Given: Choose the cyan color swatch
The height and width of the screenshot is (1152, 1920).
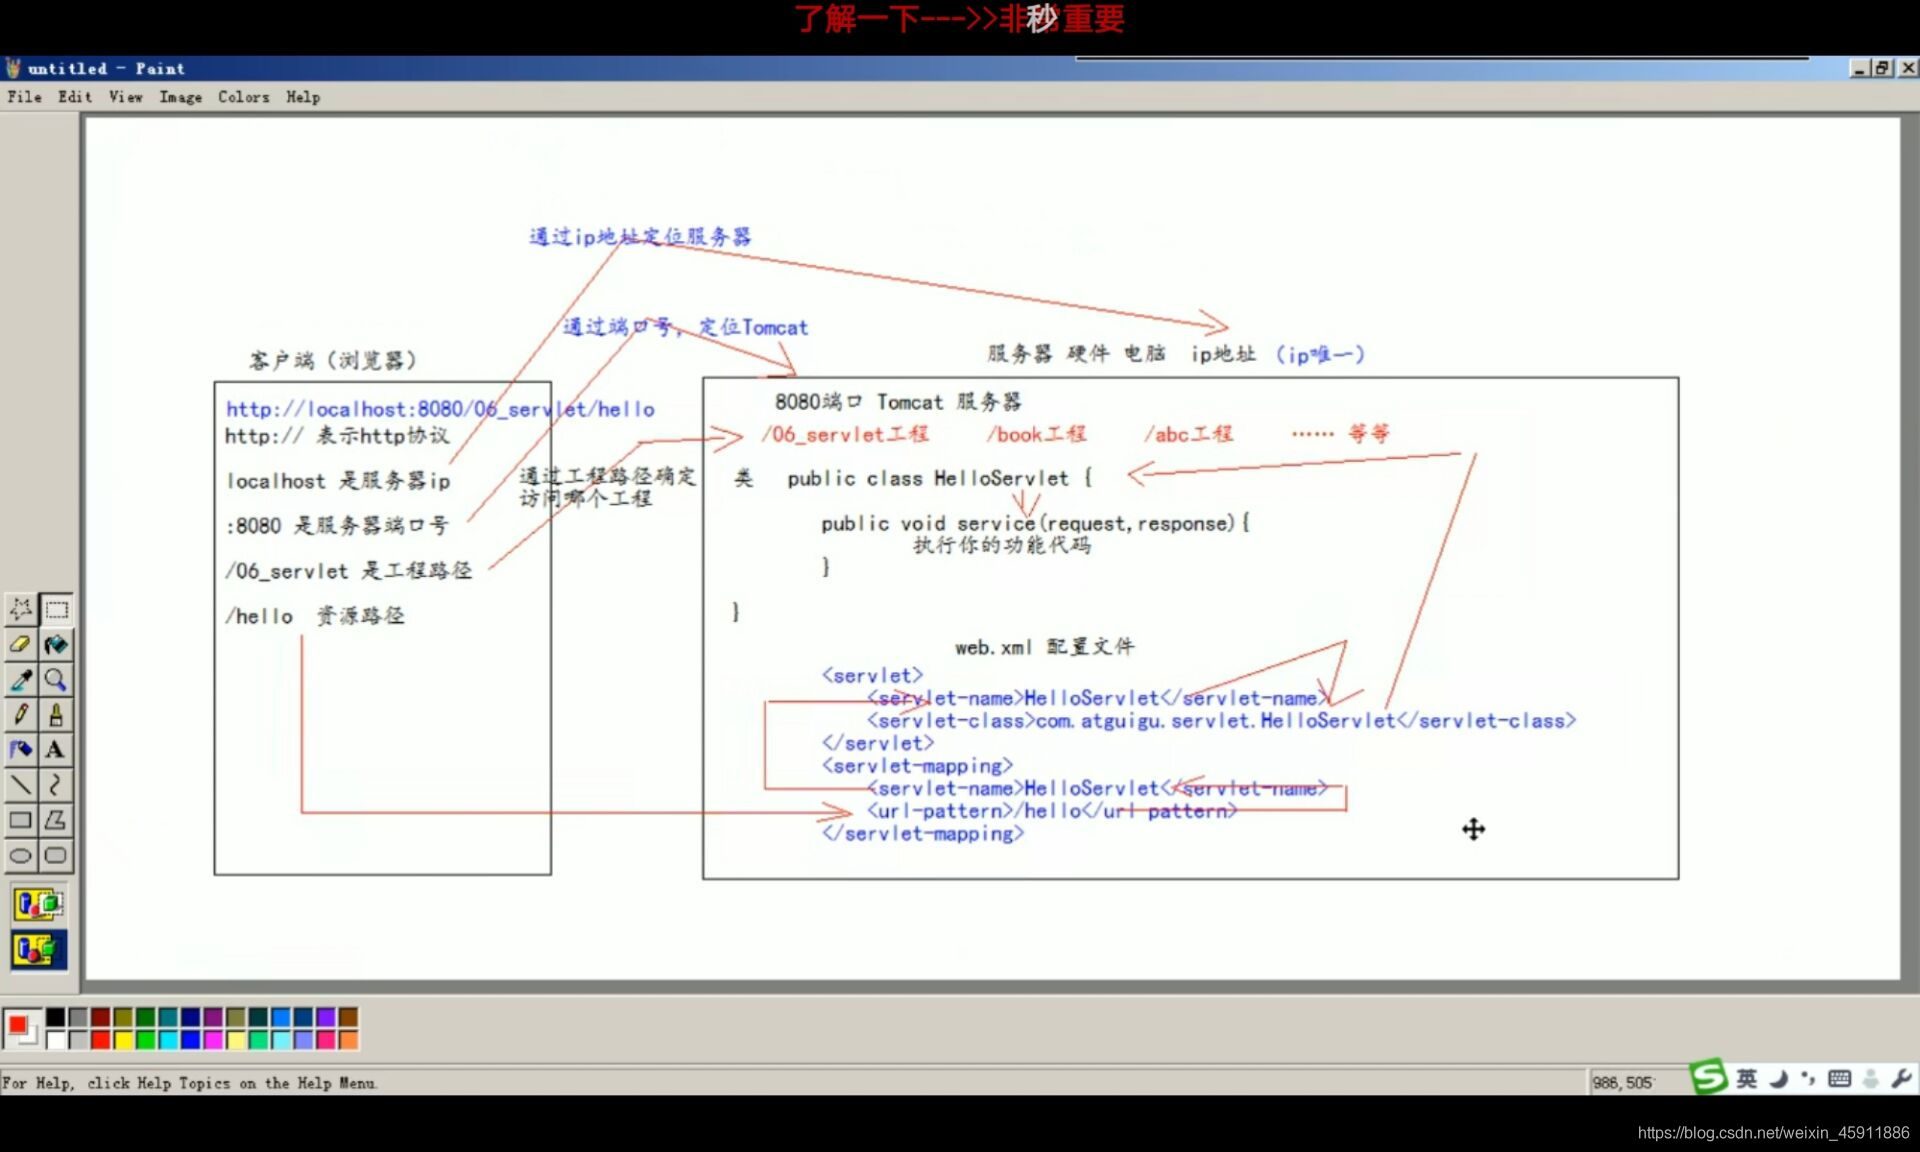Looking at the screenshot, I should (x=168, y=1040).
